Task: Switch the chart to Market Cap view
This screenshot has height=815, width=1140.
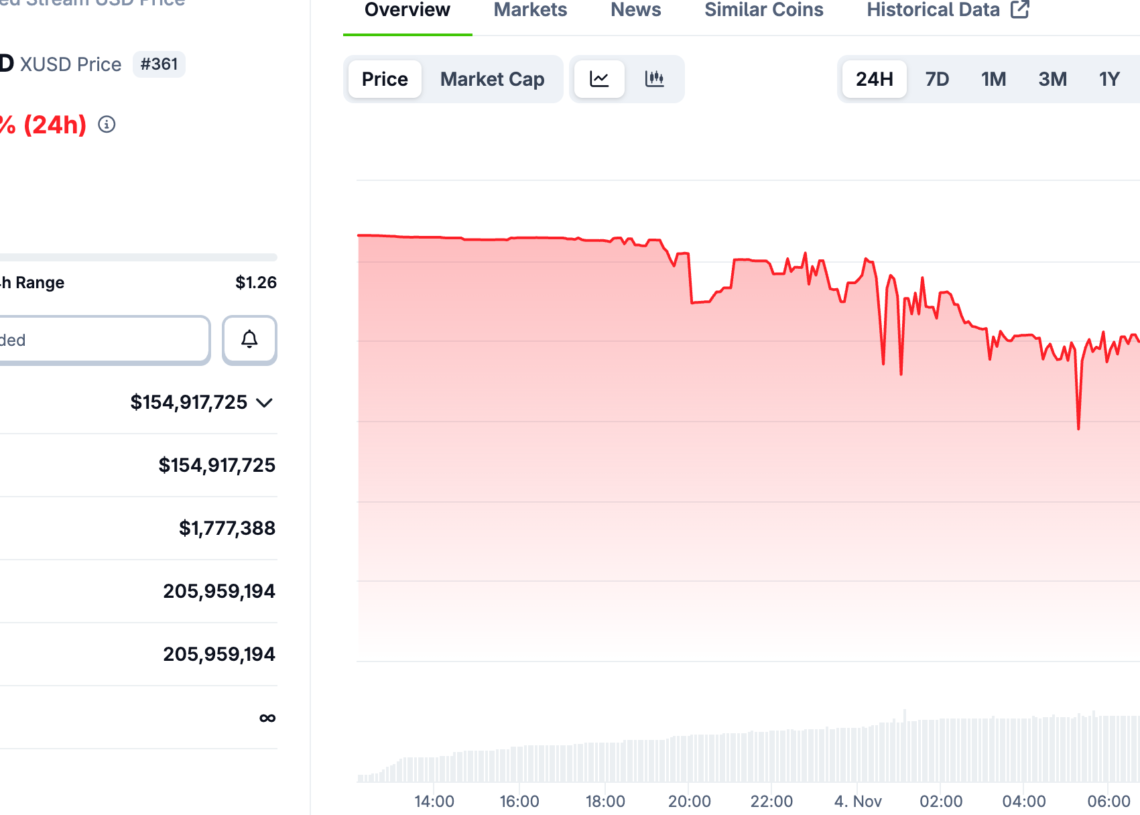Action: (x=492, y=78)
